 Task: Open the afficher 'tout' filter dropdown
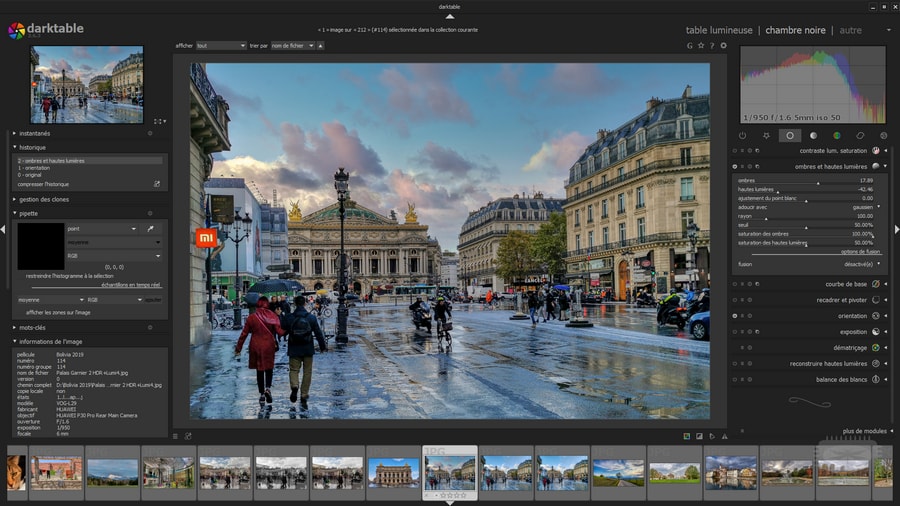pos(220,45)
